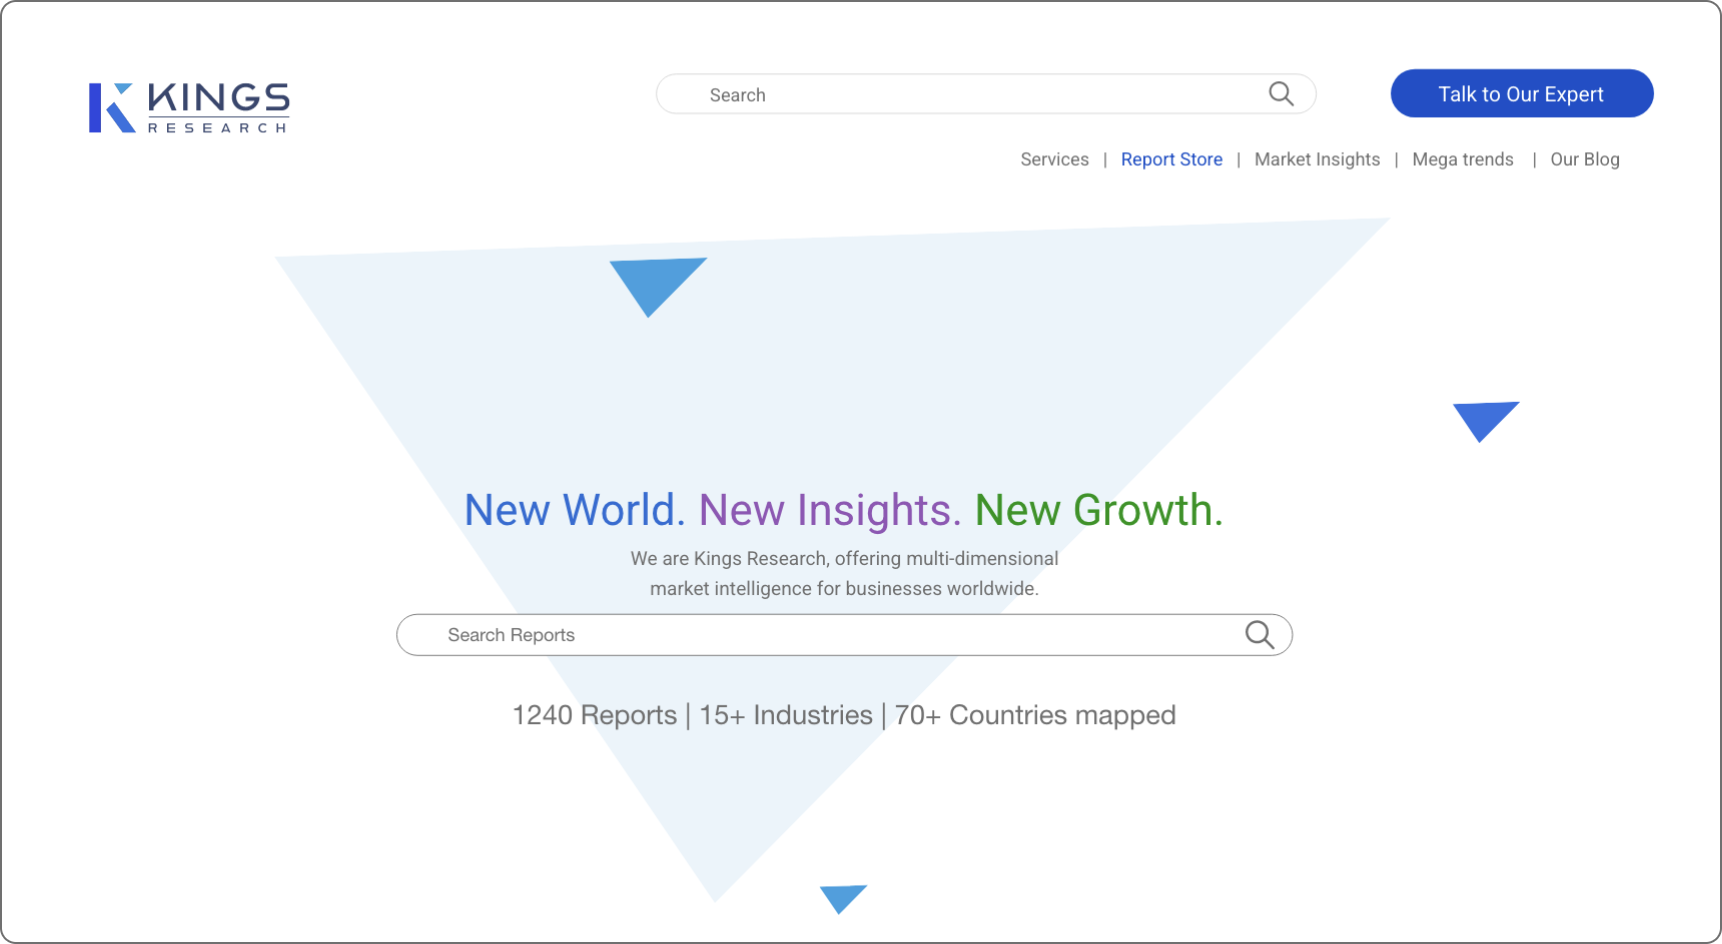Click the "New Insights." headline text
The width and height of the screenshot is (1722, 944).
829,510
